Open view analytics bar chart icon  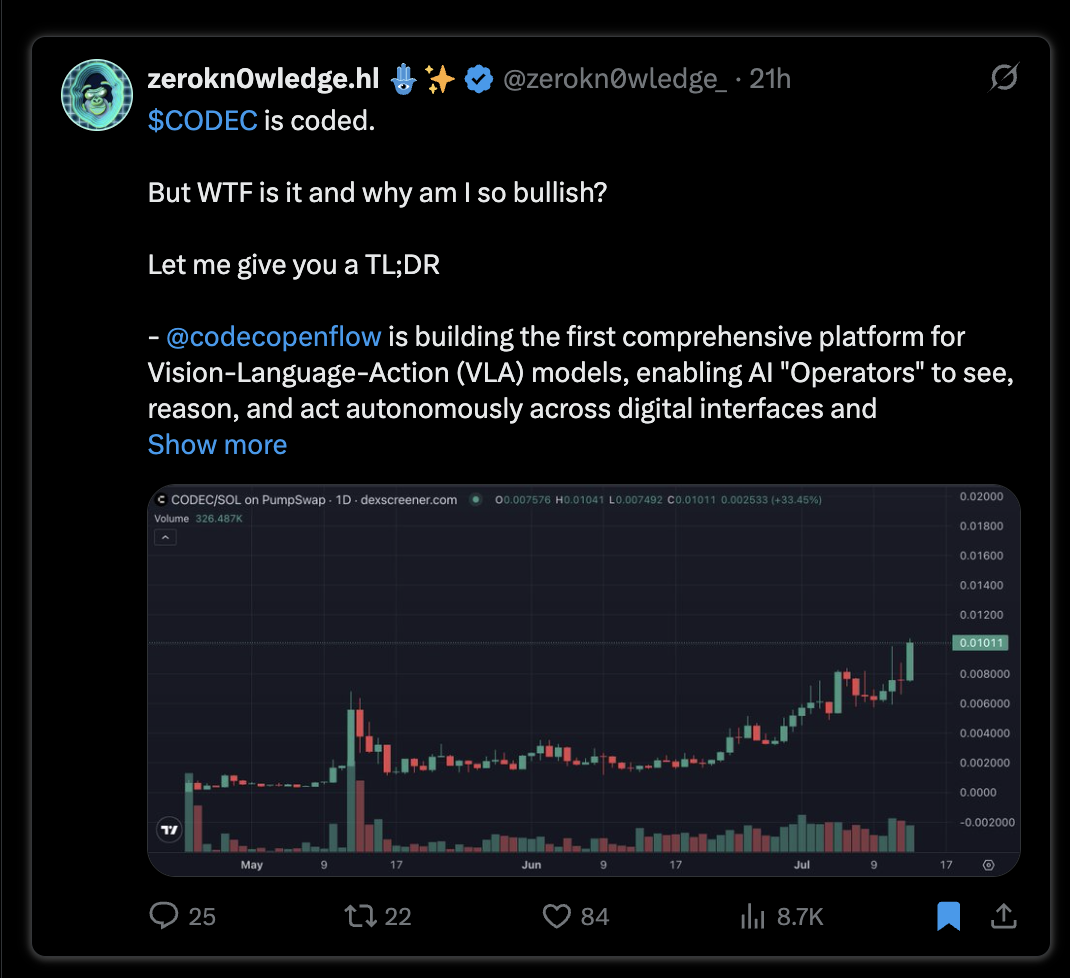(753, 916)
